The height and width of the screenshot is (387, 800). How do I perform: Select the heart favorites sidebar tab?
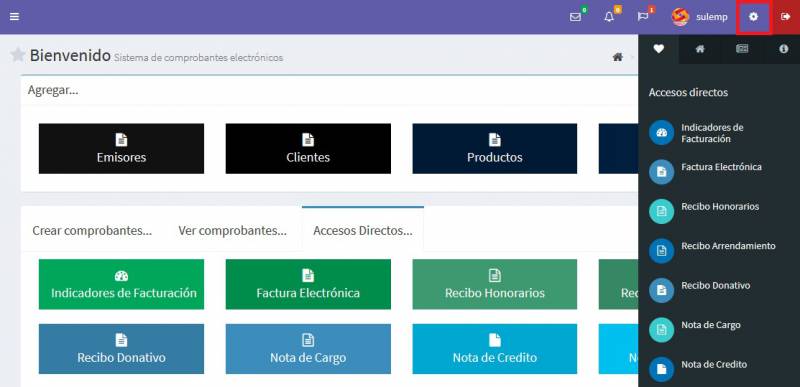tap(659, 49)
